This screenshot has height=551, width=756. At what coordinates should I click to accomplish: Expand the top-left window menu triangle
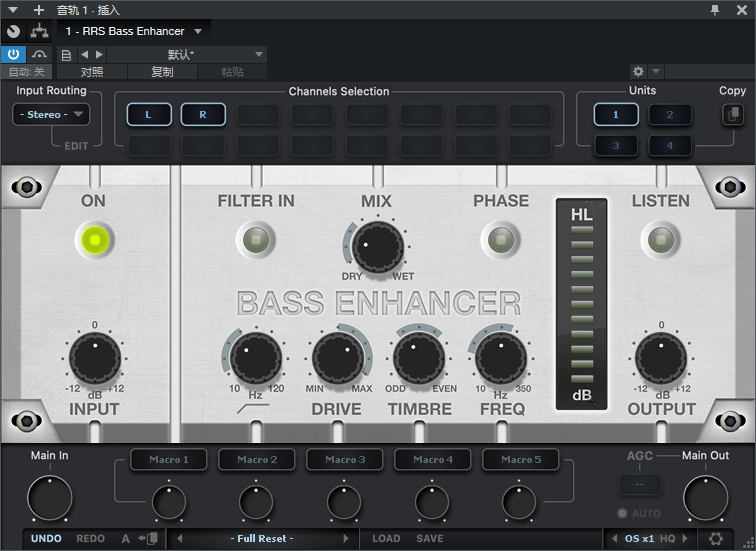[13, 10]
